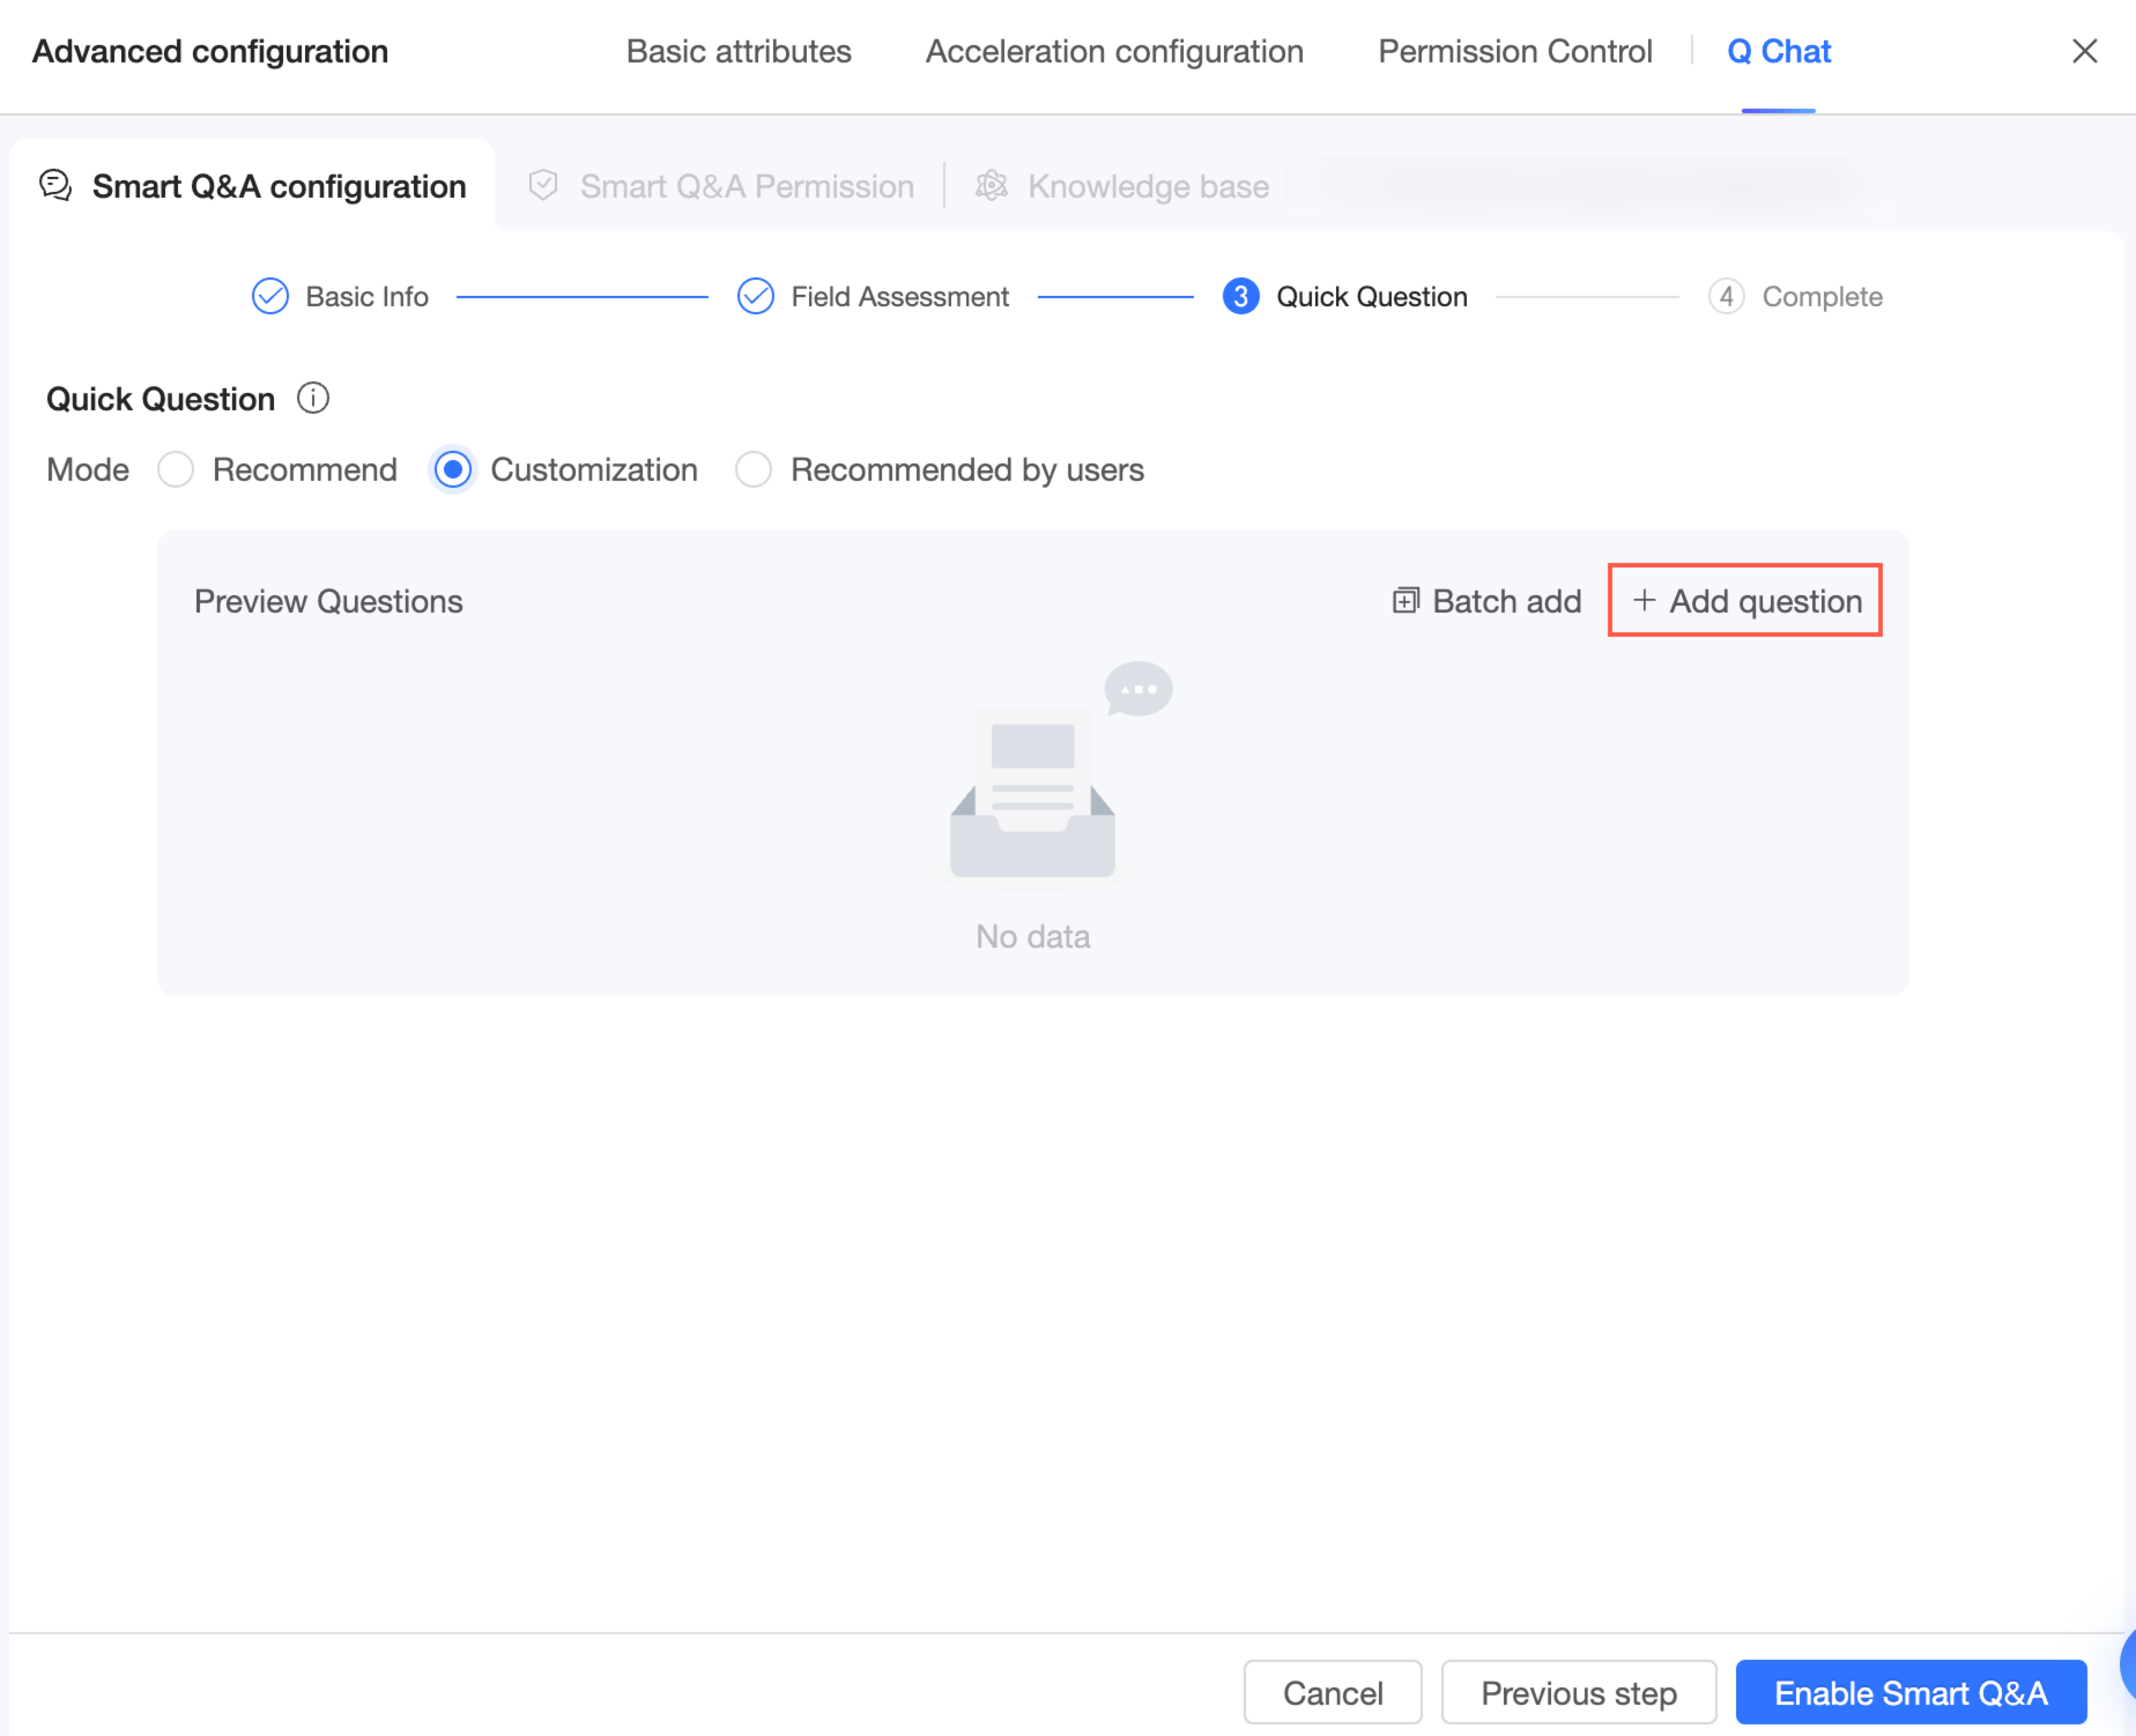Select the Customization mode radio button
The height and width of the screenshot is (1736, 2136).
coord(453,469)
